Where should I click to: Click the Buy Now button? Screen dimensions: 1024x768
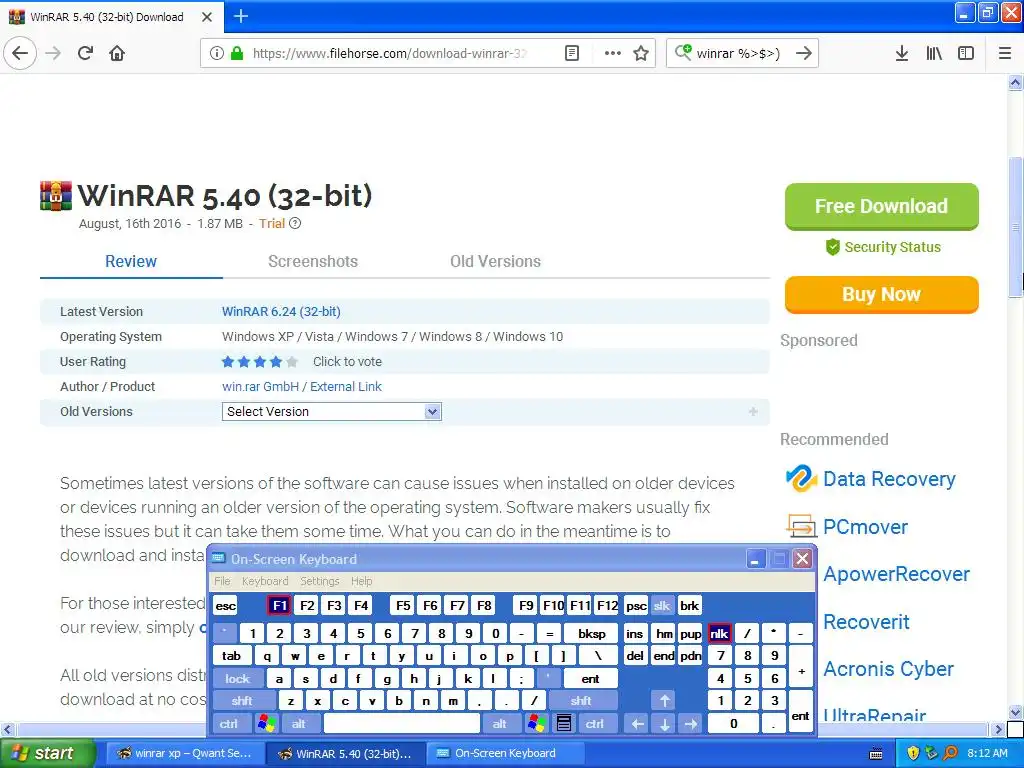(882, 295)
